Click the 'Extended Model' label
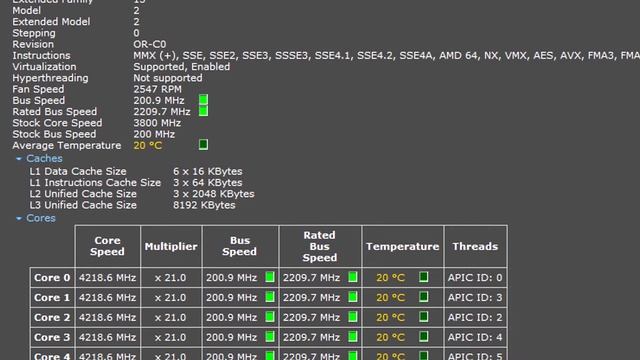Image resolution: width=640 pixels, height=360 pixels. 51,22
